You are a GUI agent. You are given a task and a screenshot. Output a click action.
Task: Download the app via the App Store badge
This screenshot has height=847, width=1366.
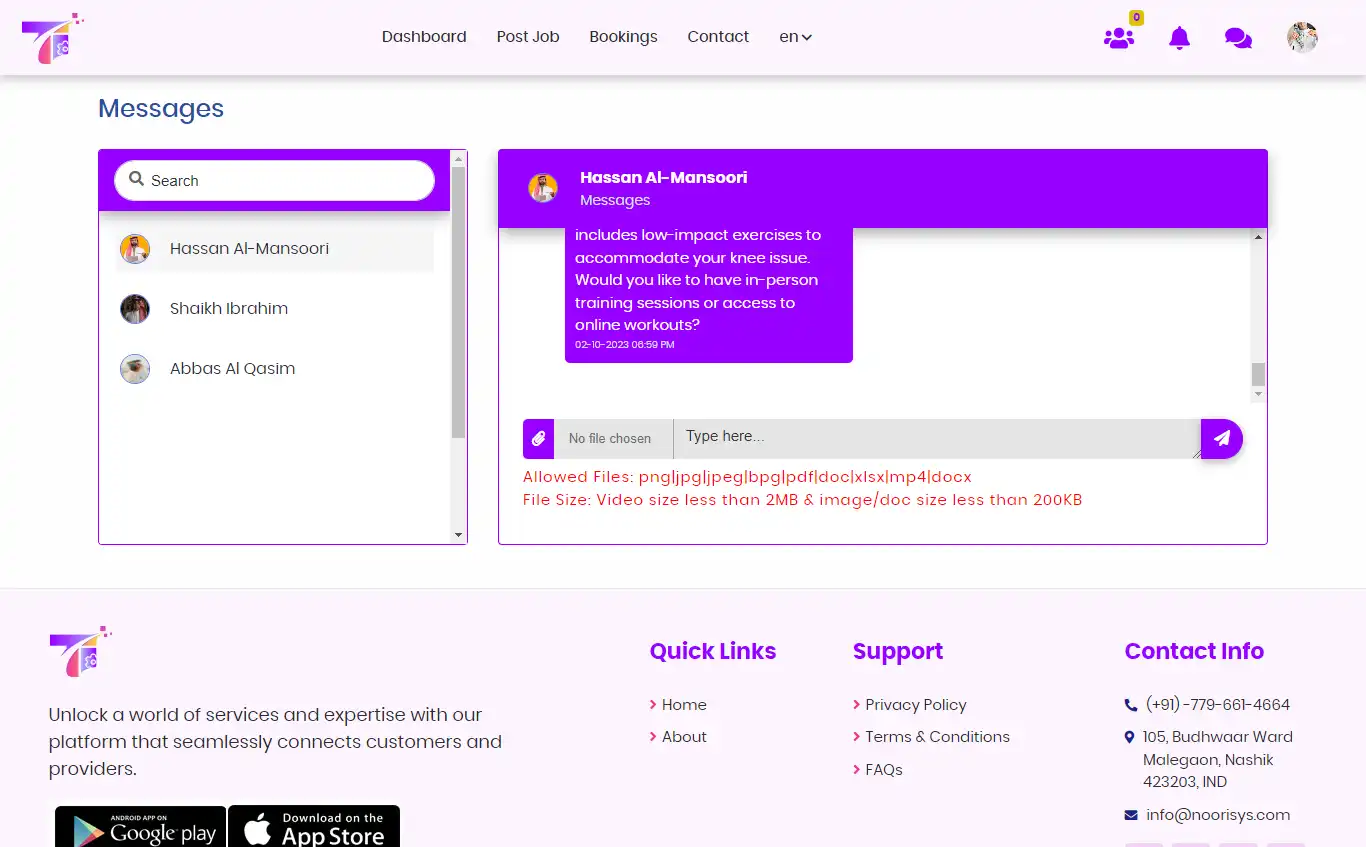pos(314,828)
